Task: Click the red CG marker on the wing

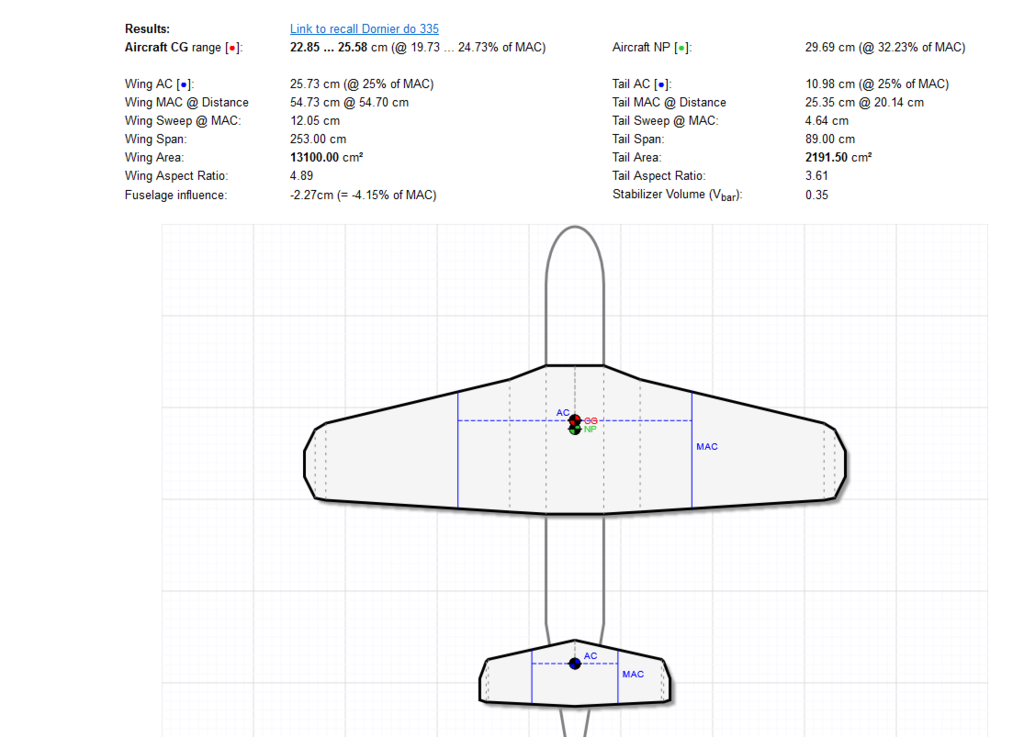Action: pos(575,420)
